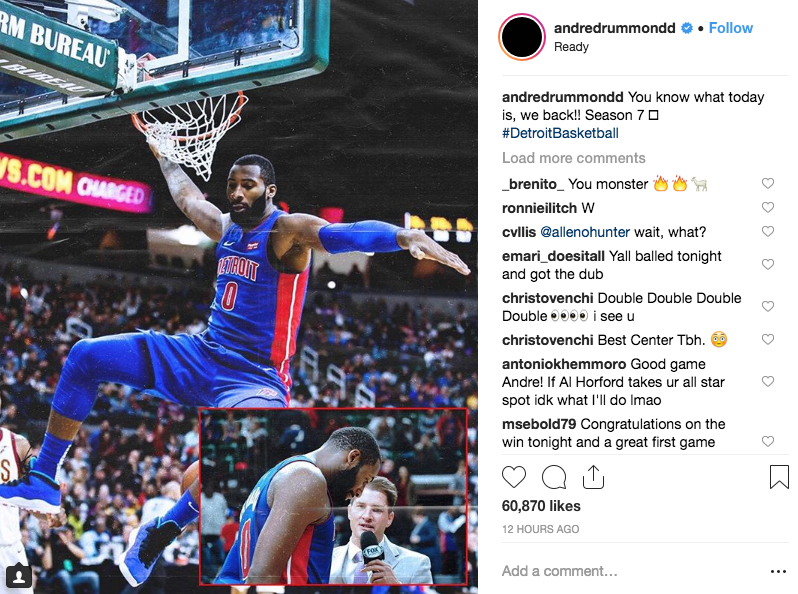Like the post with the heart icon
This screenshot has width=798, height=594.
pyautogui.click(x=514, y=477)
